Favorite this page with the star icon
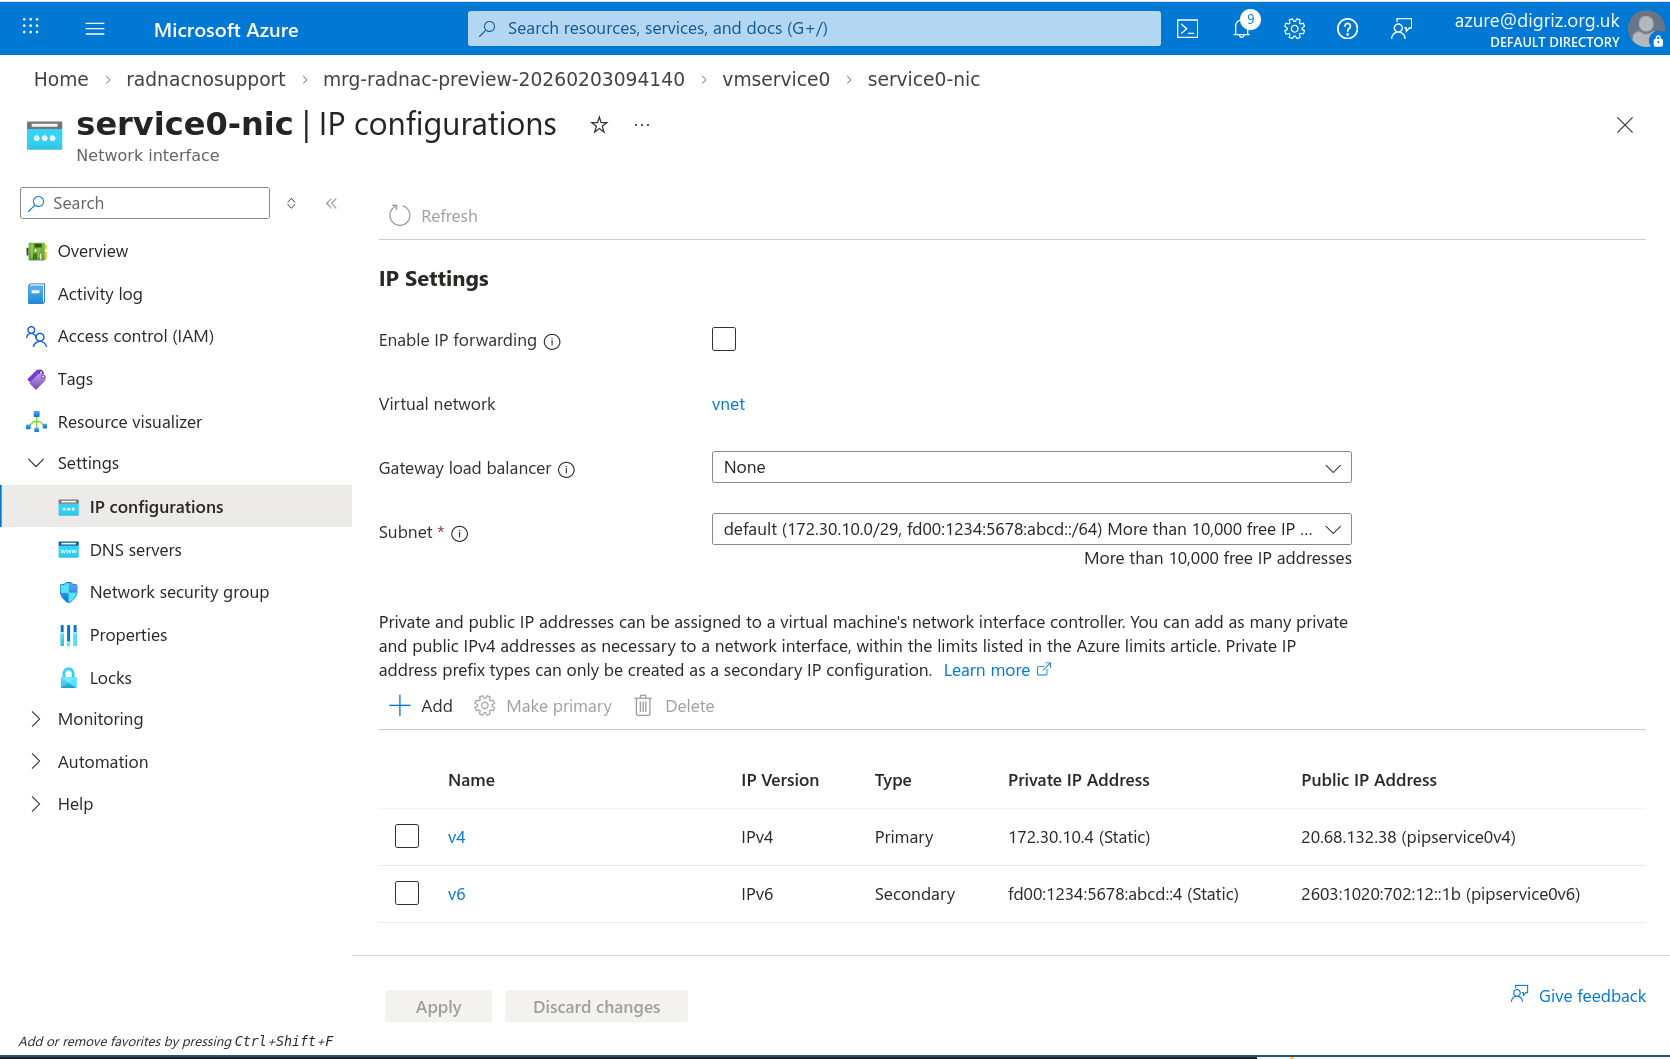 599,125
